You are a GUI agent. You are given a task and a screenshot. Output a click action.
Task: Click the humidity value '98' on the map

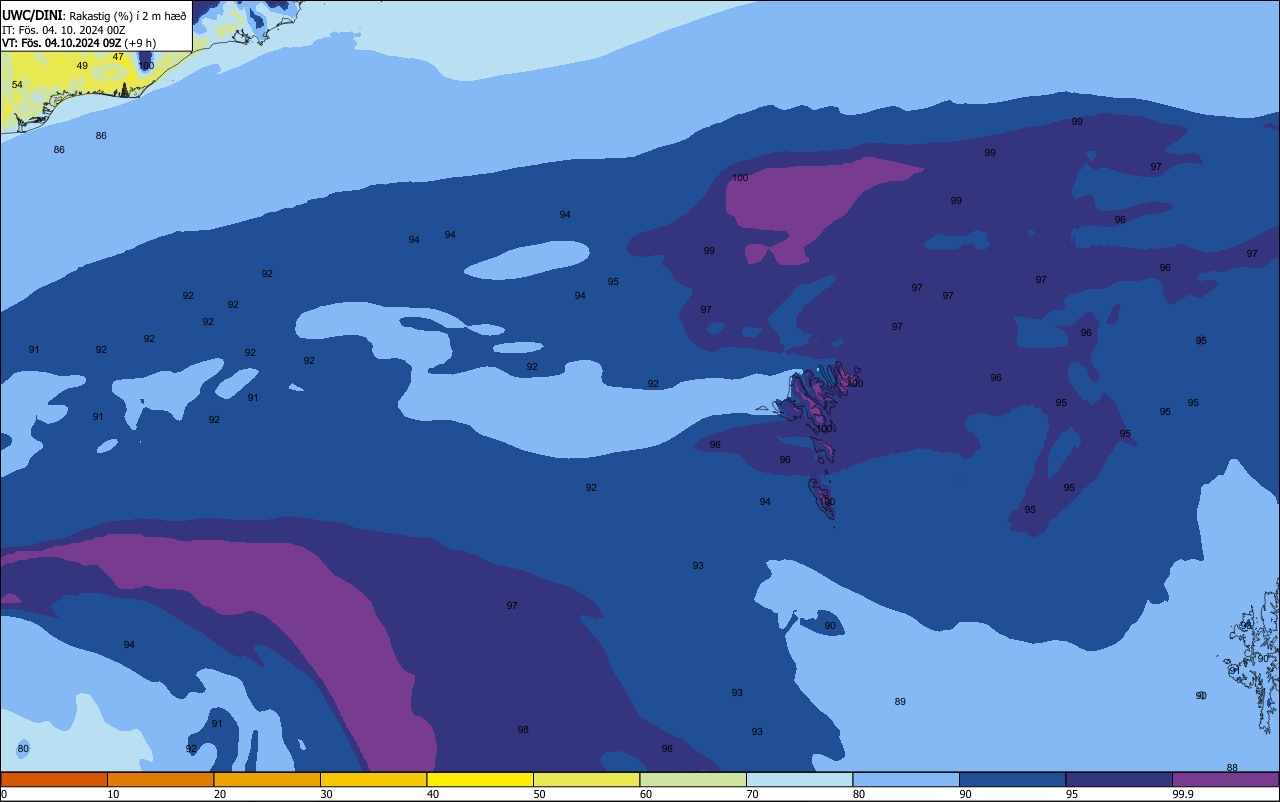click(523, 730)
